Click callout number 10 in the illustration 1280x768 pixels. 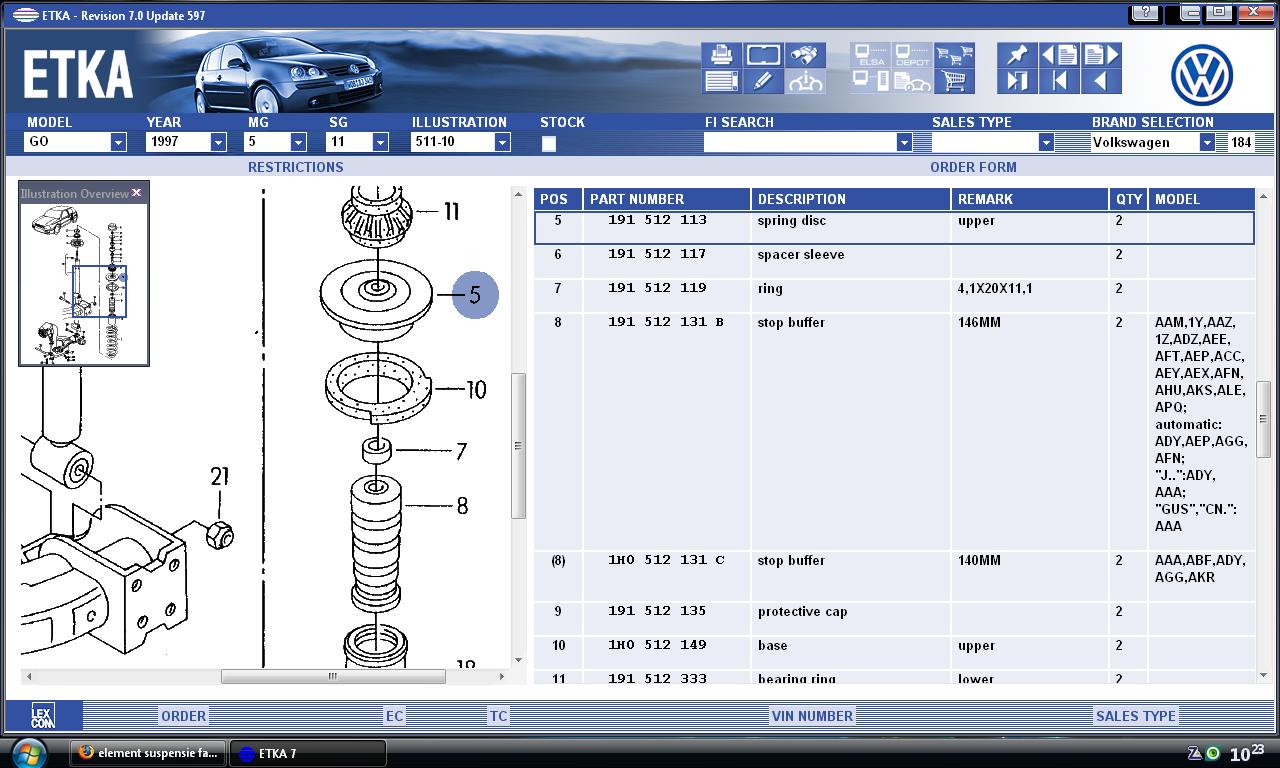[476, 389]
